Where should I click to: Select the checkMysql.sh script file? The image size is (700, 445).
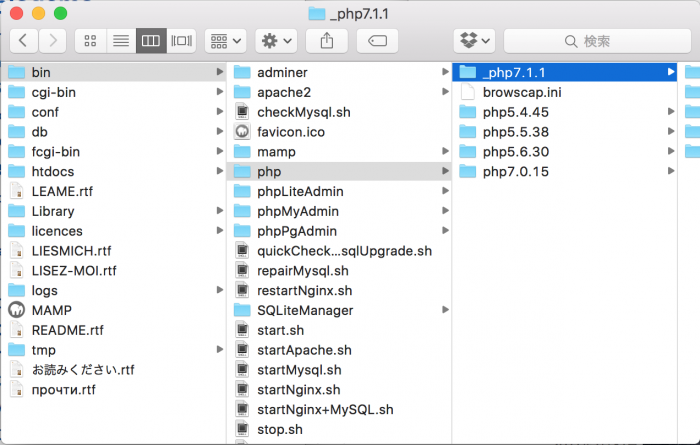(x=304, y=112)
